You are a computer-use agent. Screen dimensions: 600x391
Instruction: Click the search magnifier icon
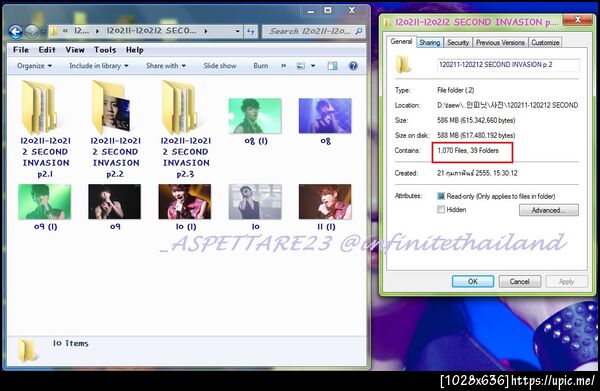359,31
